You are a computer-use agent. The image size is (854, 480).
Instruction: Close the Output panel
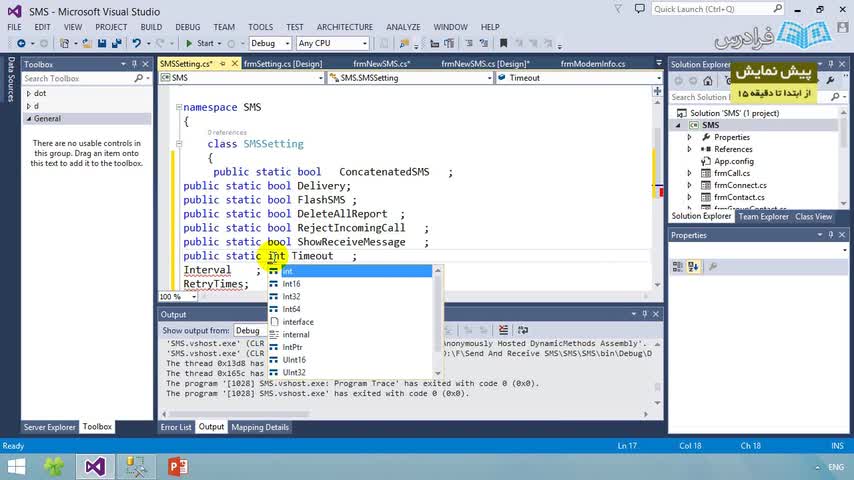(656, 314)
